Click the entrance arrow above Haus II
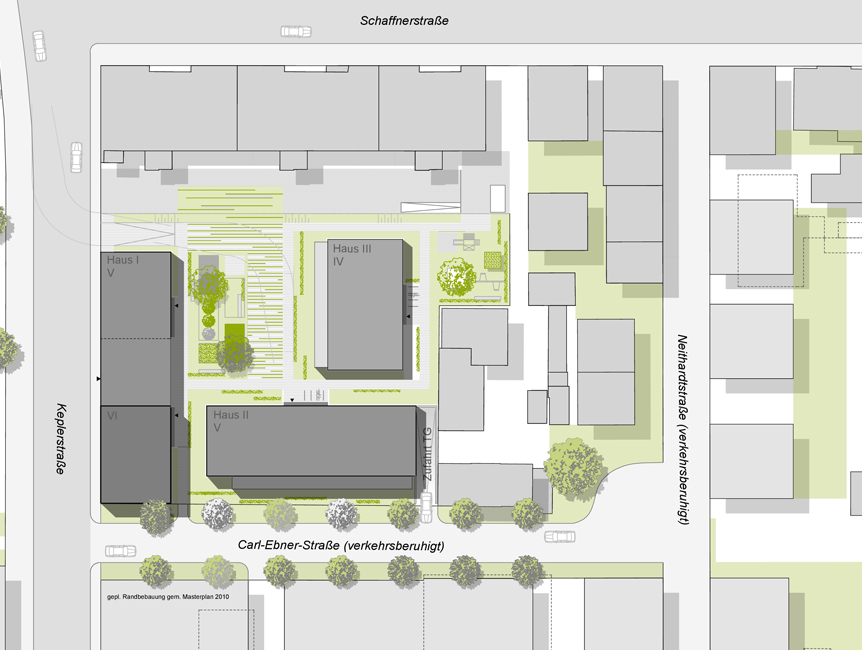Screen dimensions: 862x650 pos(291,400)
